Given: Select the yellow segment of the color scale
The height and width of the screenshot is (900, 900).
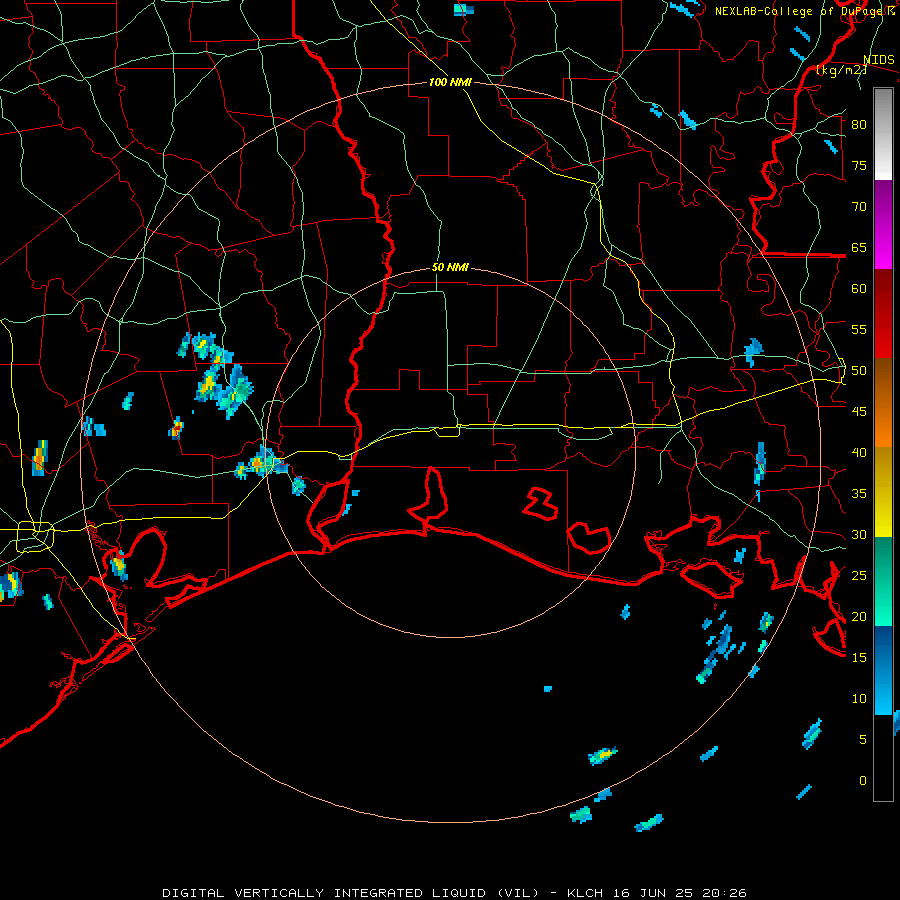Looking at the screenshot, I should pos(883,492).
